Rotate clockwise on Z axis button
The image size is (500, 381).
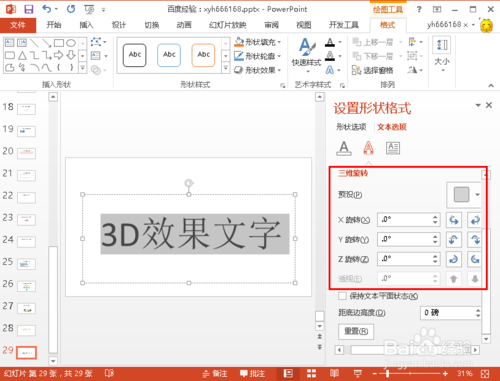click(454, 259)
